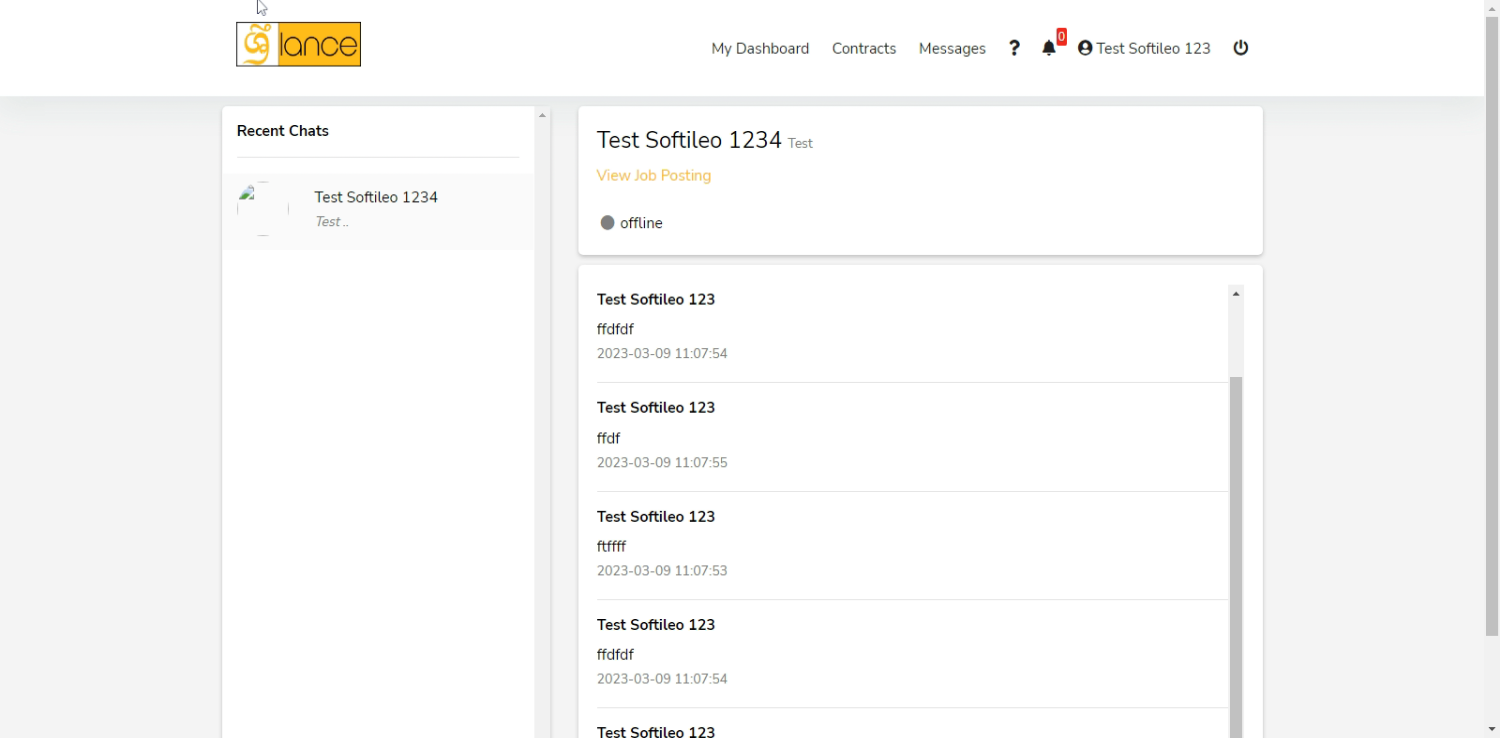1500x738 pixels.
Task: Open the notifications bell icon
Action: coord(1048,48)
